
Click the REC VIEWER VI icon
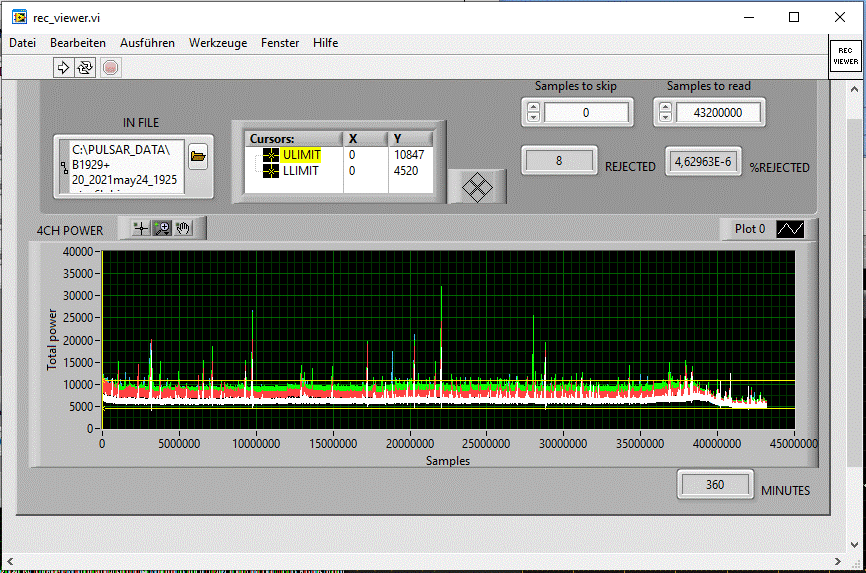pyautogui.click(x=846, y=56)
